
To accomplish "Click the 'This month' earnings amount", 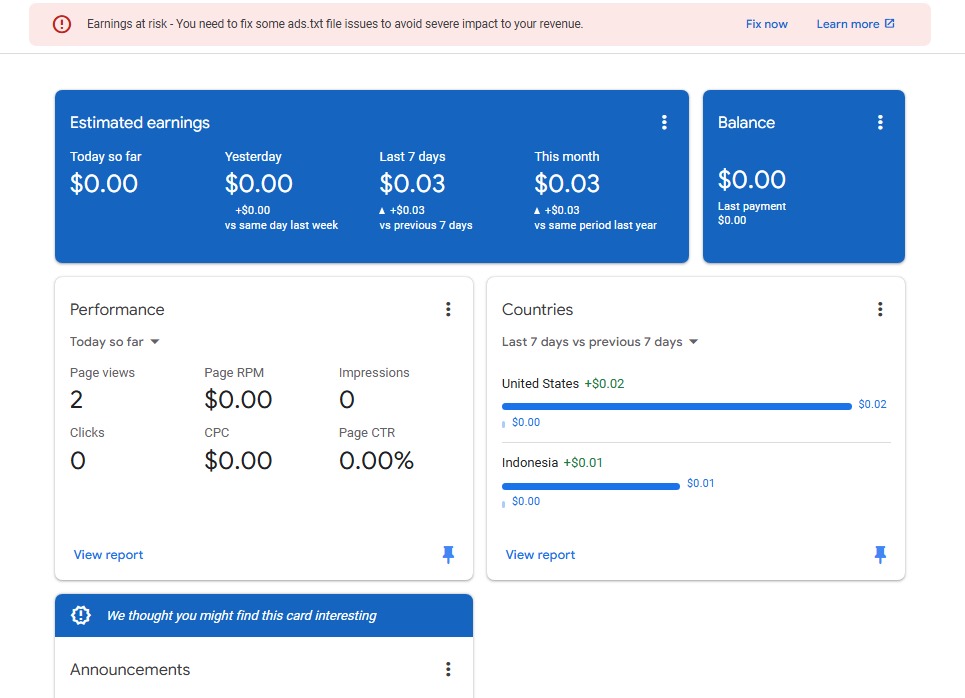I will tap(567, 184).
